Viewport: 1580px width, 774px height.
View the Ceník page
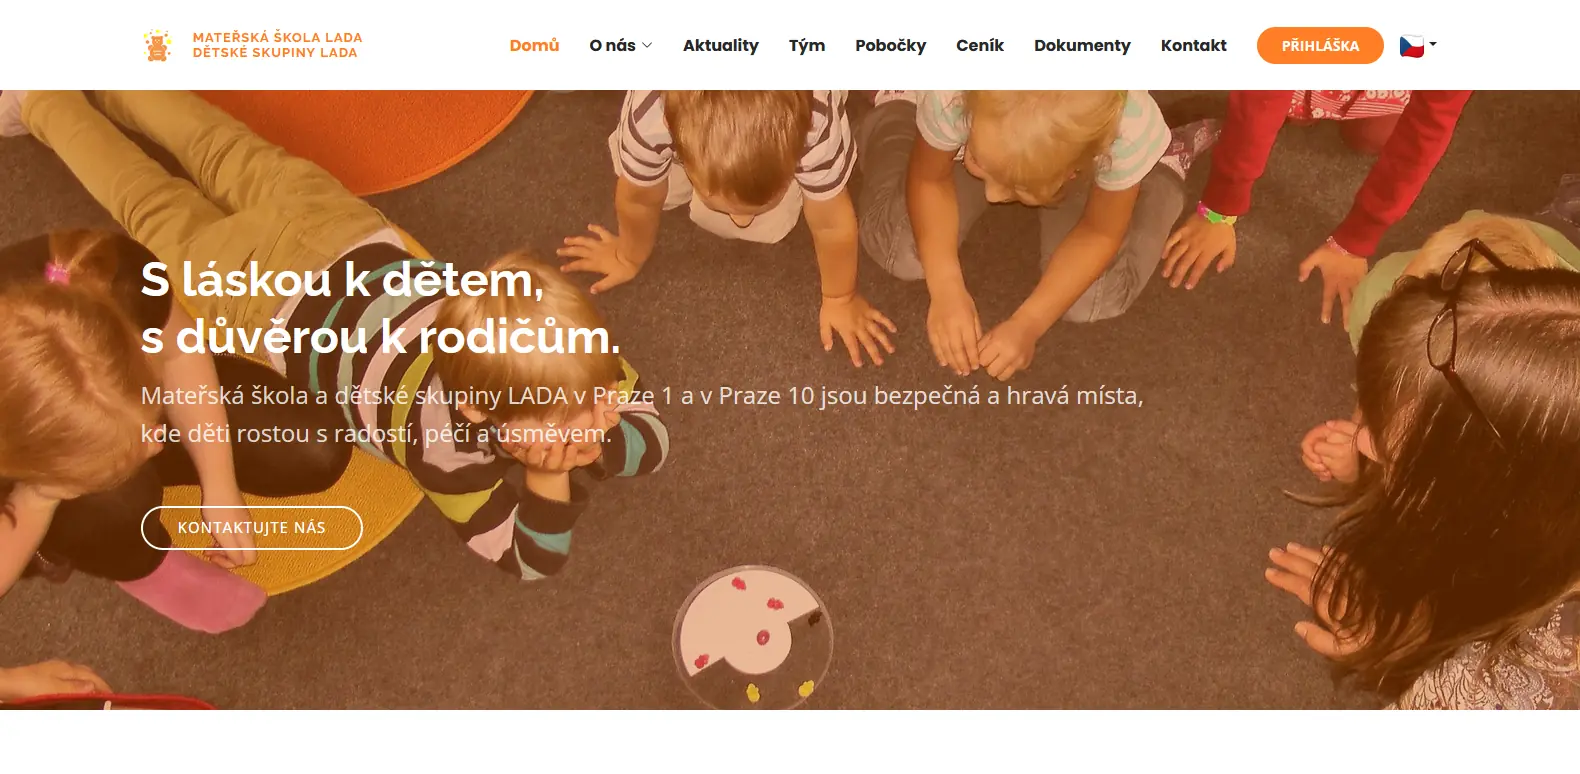pos(980,45)
